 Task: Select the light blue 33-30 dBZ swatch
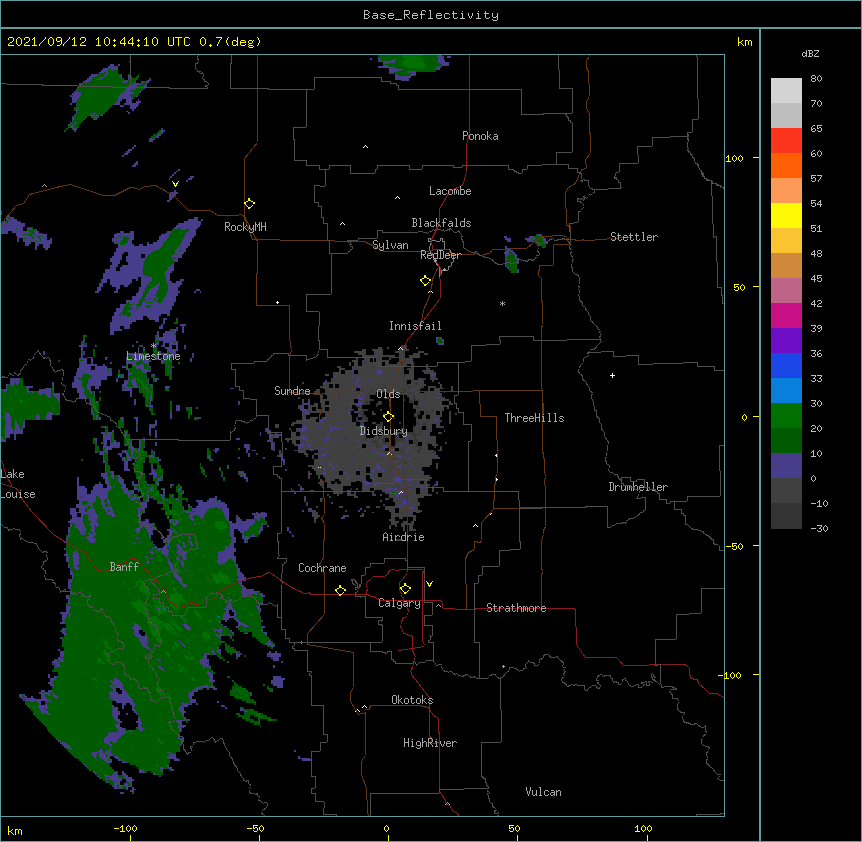[x=786, y=390]
